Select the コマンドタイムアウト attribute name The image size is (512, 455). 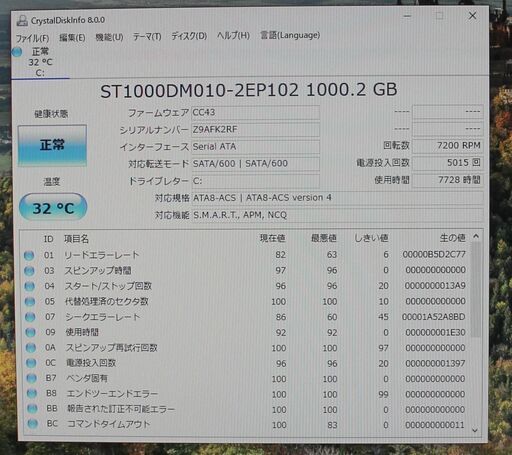(109, 424)
